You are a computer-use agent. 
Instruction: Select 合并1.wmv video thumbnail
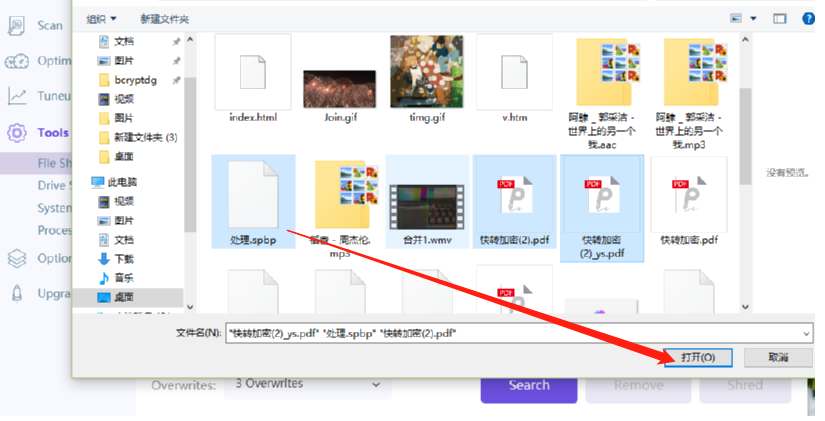point(427,207)
